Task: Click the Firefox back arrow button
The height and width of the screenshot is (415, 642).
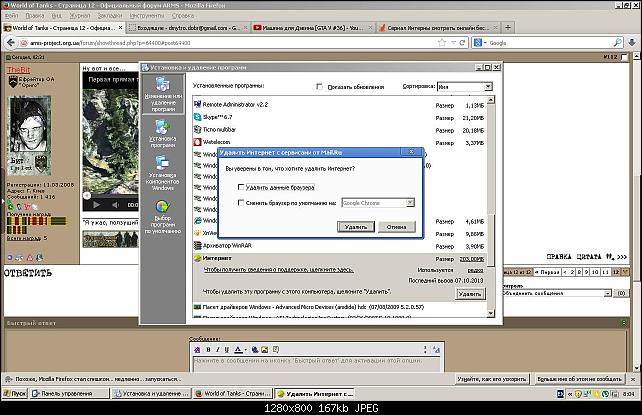Action: tap(11, 43)
